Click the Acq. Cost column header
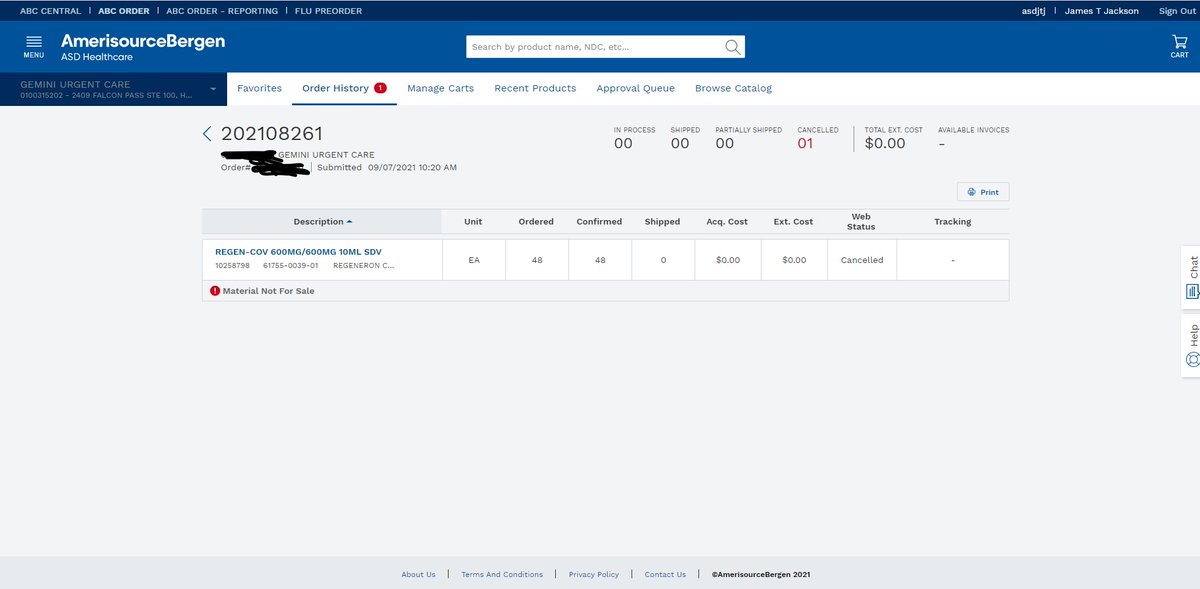This screenshot has width=1200, height=589. 727,222
